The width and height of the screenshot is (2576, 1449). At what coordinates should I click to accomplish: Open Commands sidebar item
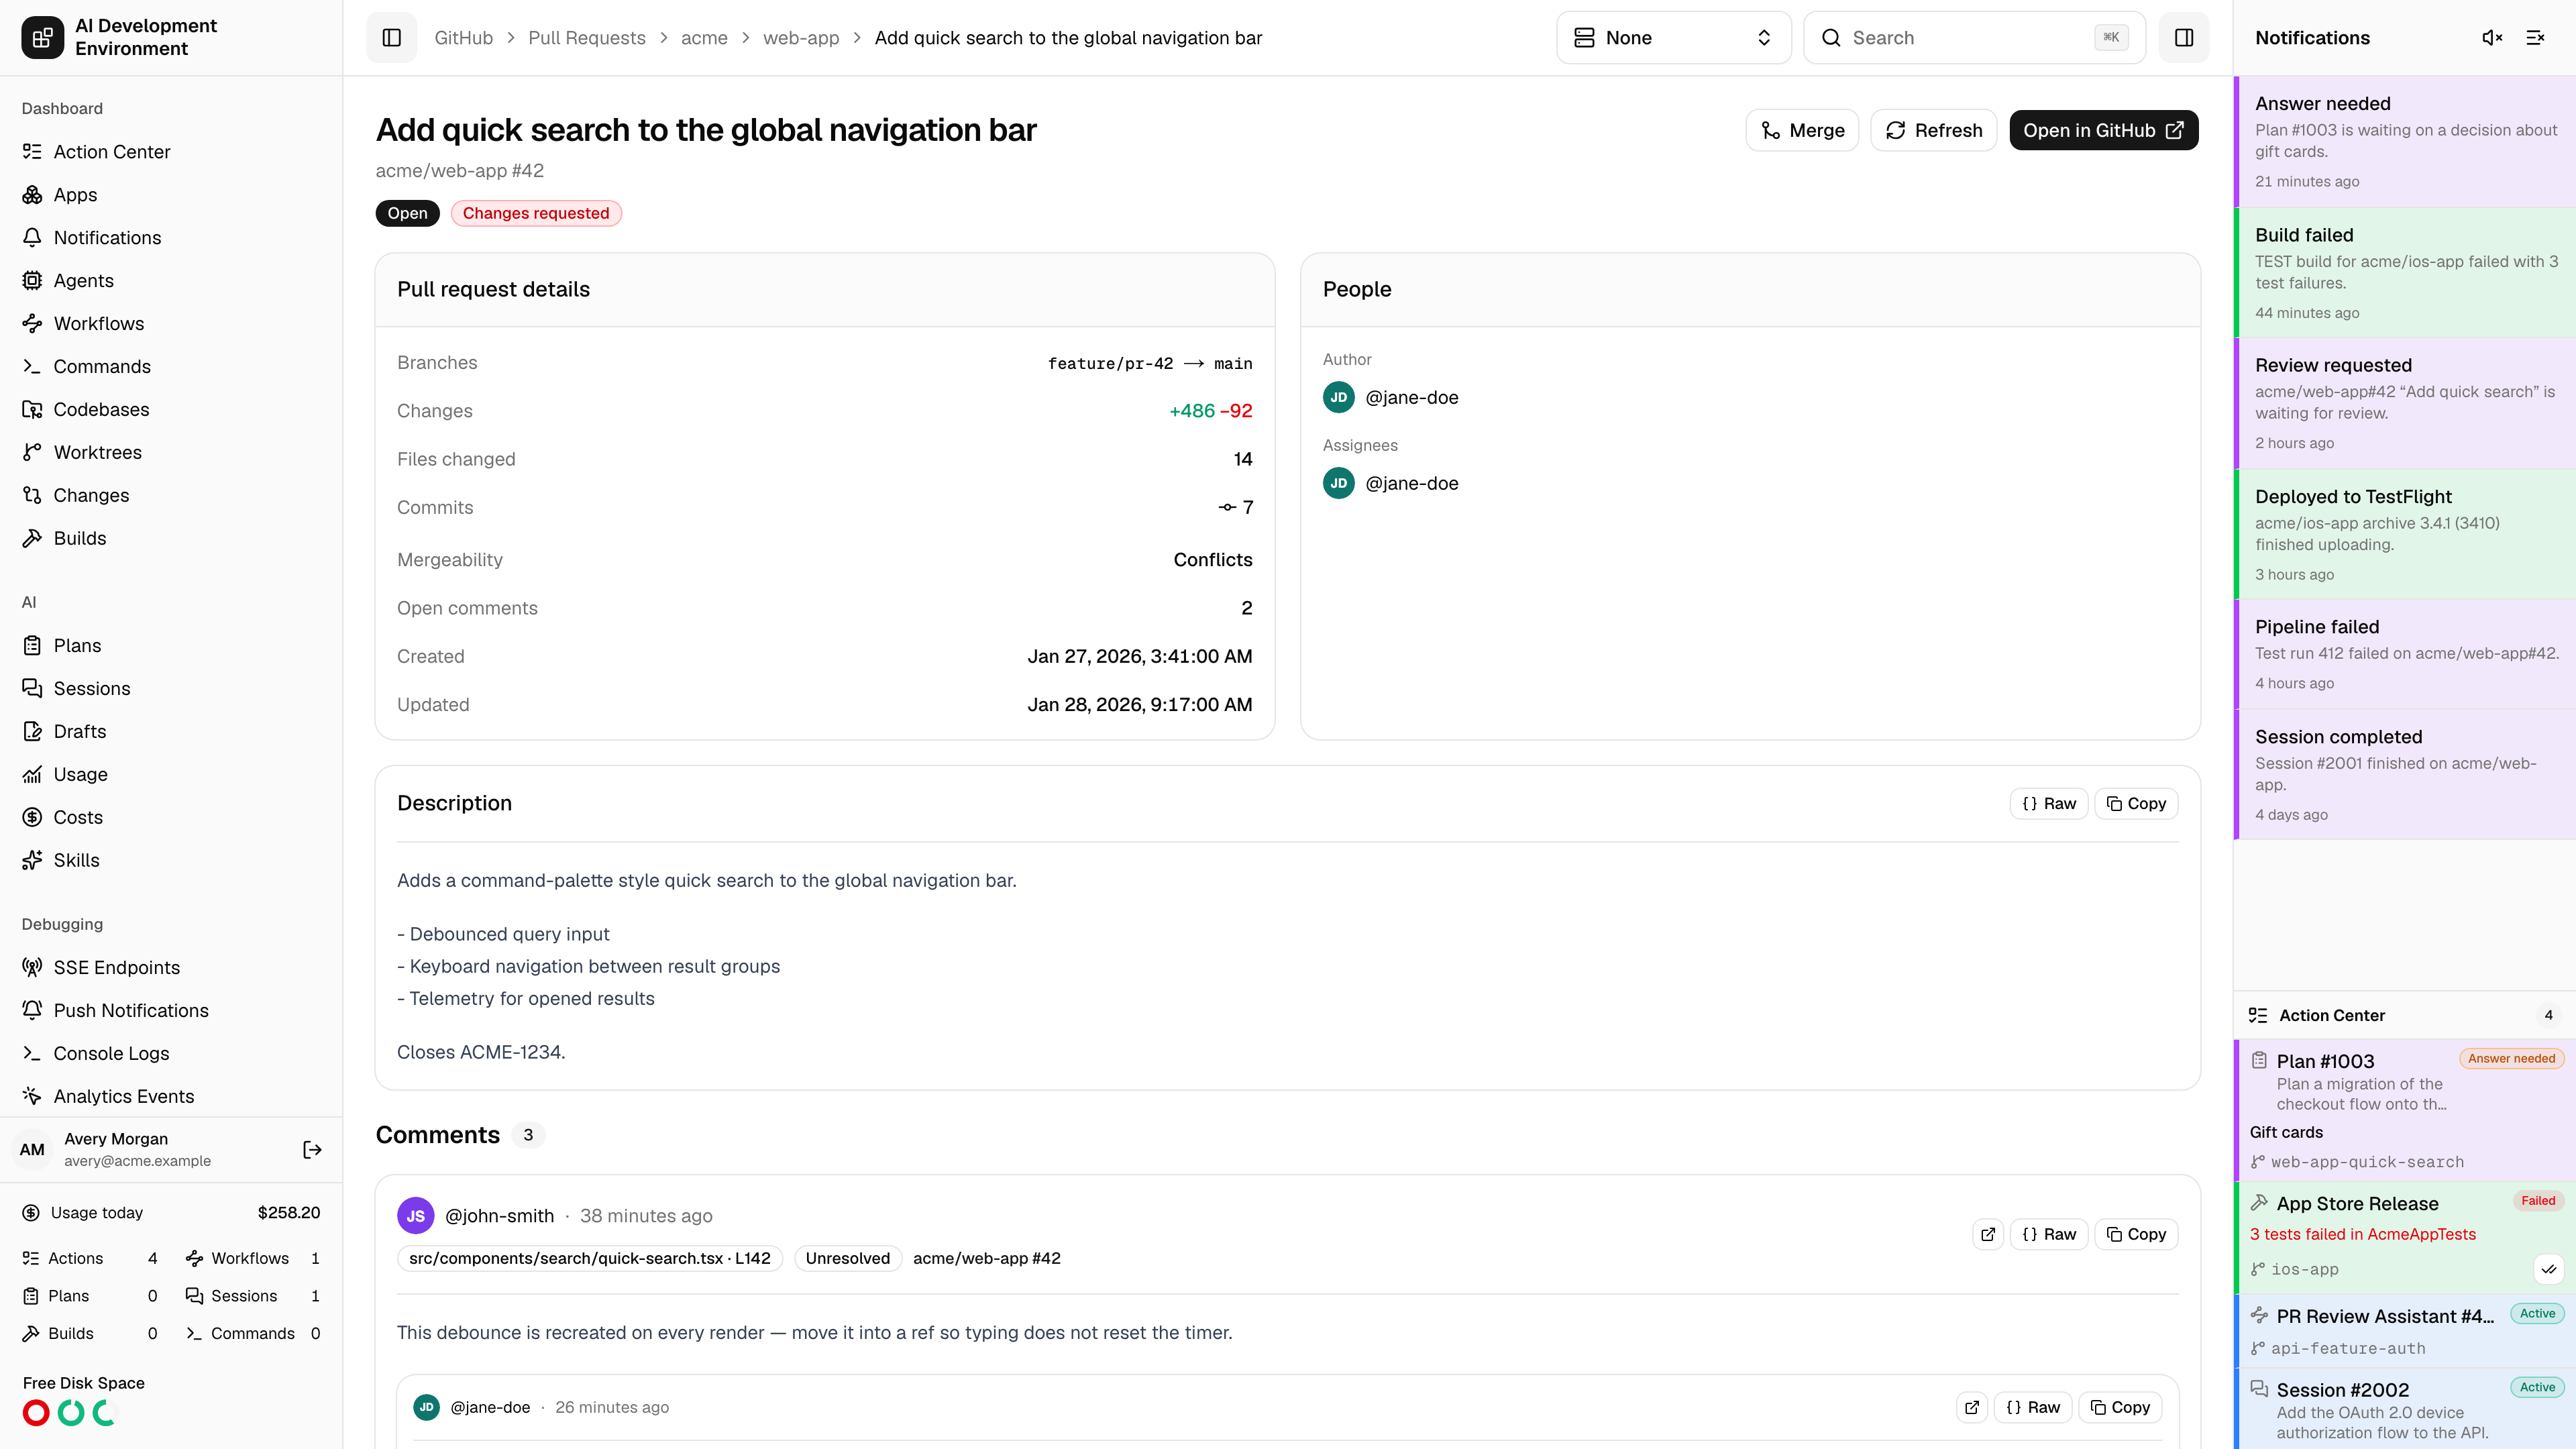(x=171, y=367)
